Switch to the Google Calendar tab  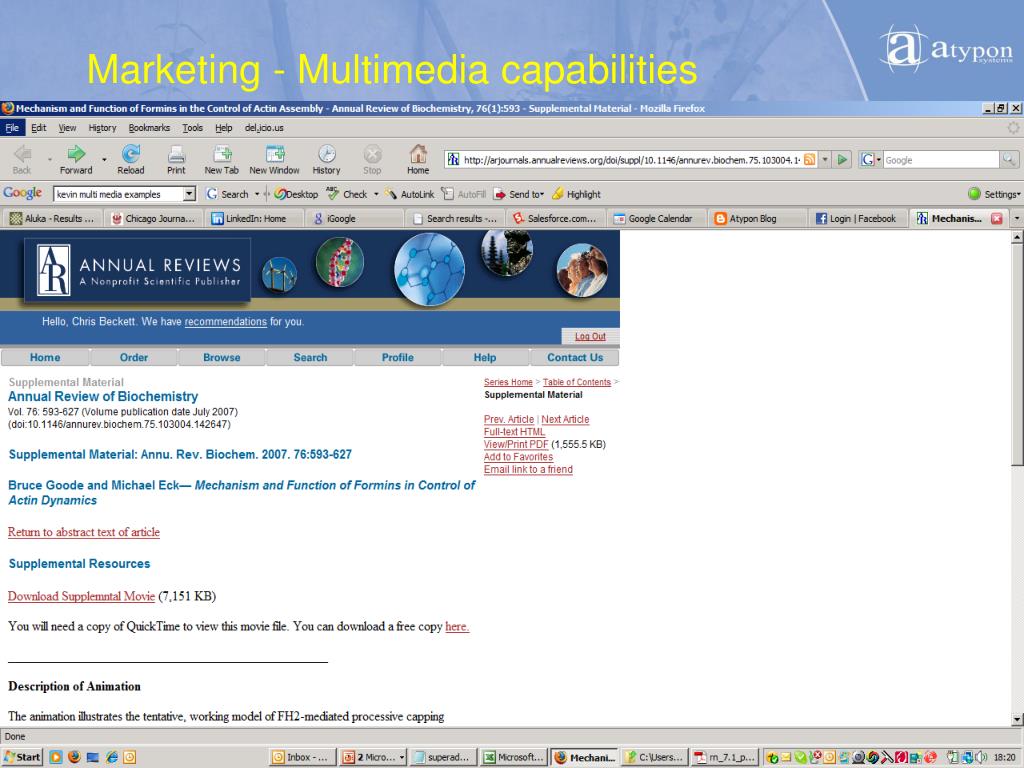(x=656, y=218)
